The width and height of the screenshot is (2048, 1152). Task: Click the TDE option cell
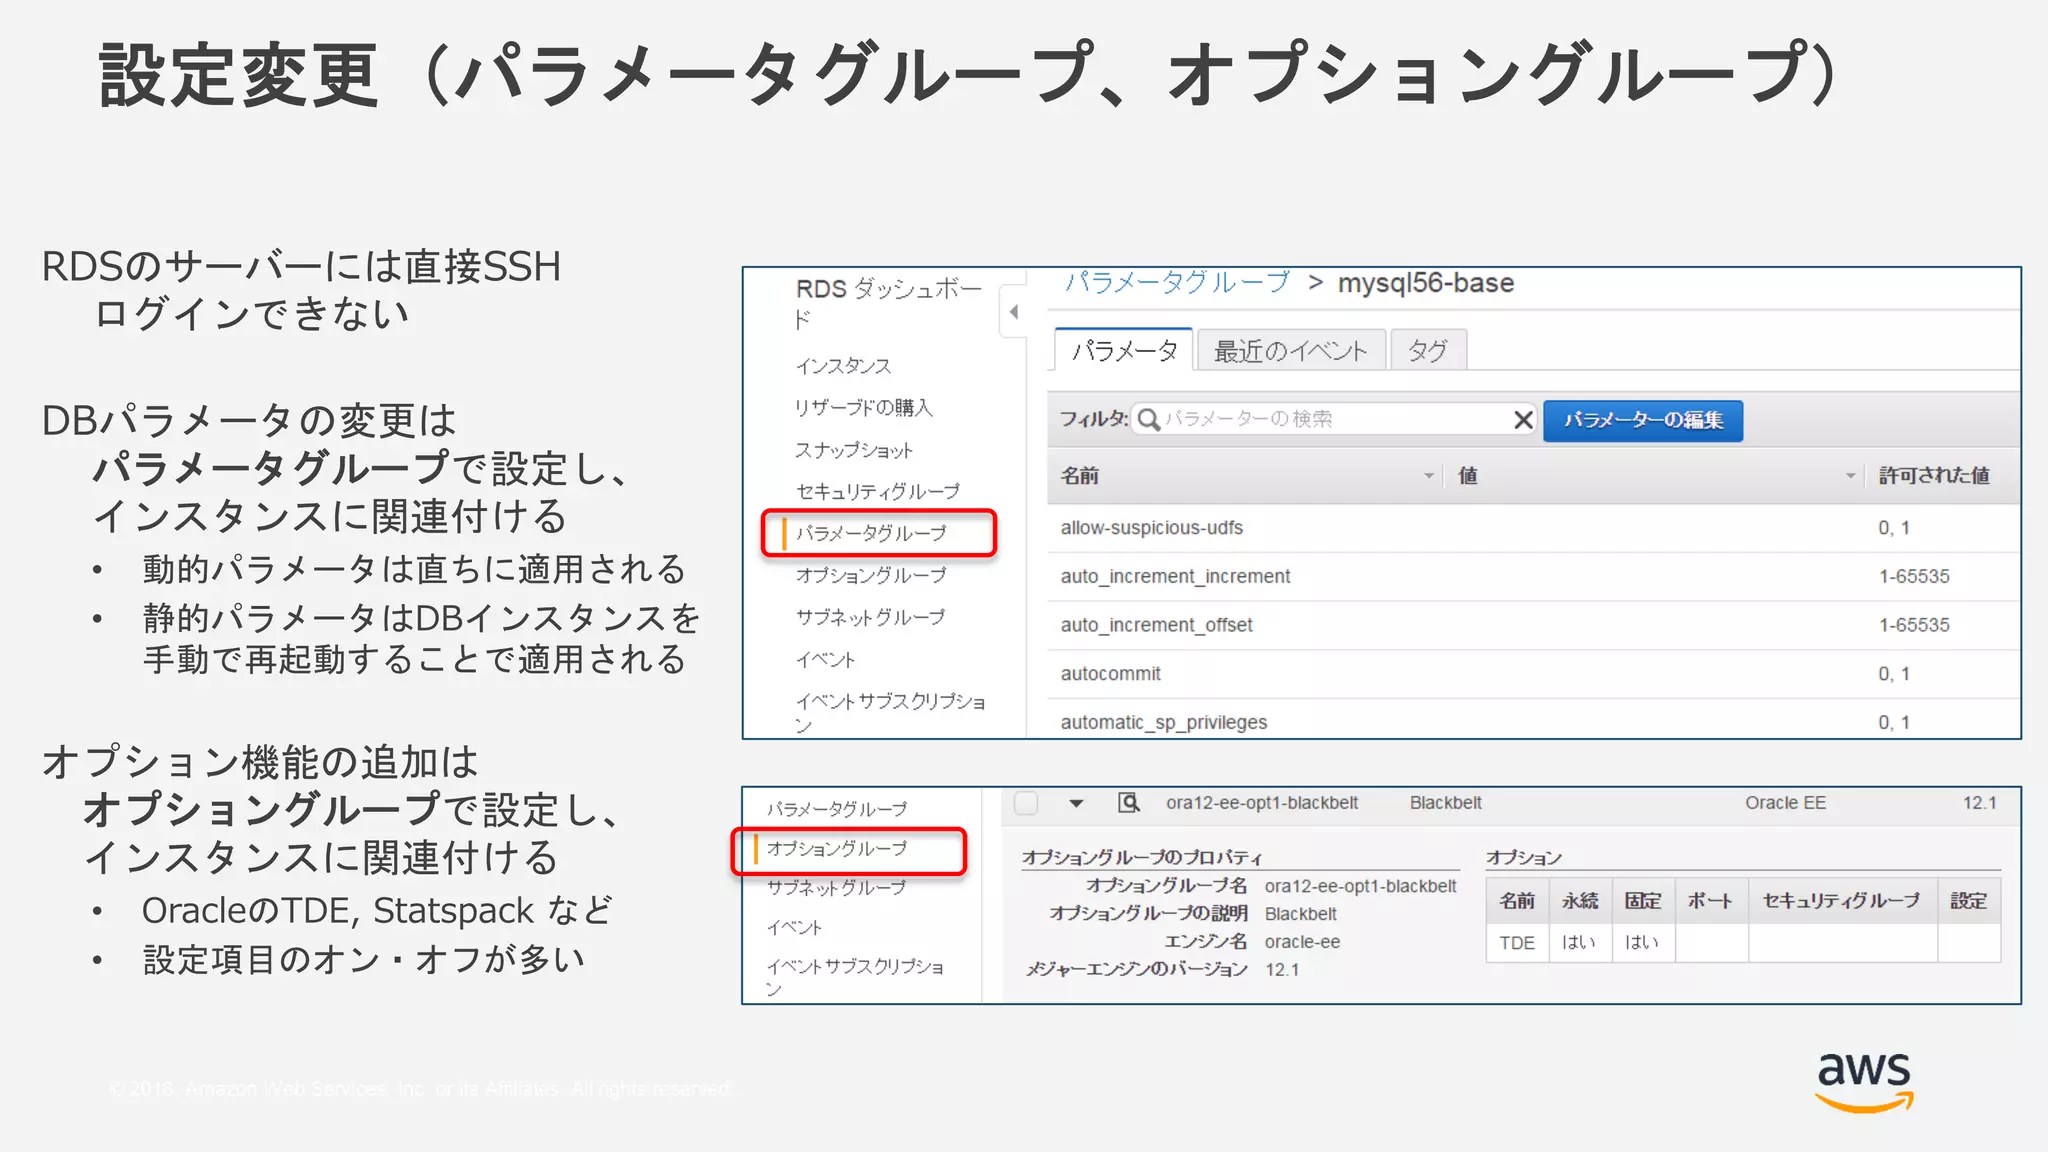[1517, 943]
